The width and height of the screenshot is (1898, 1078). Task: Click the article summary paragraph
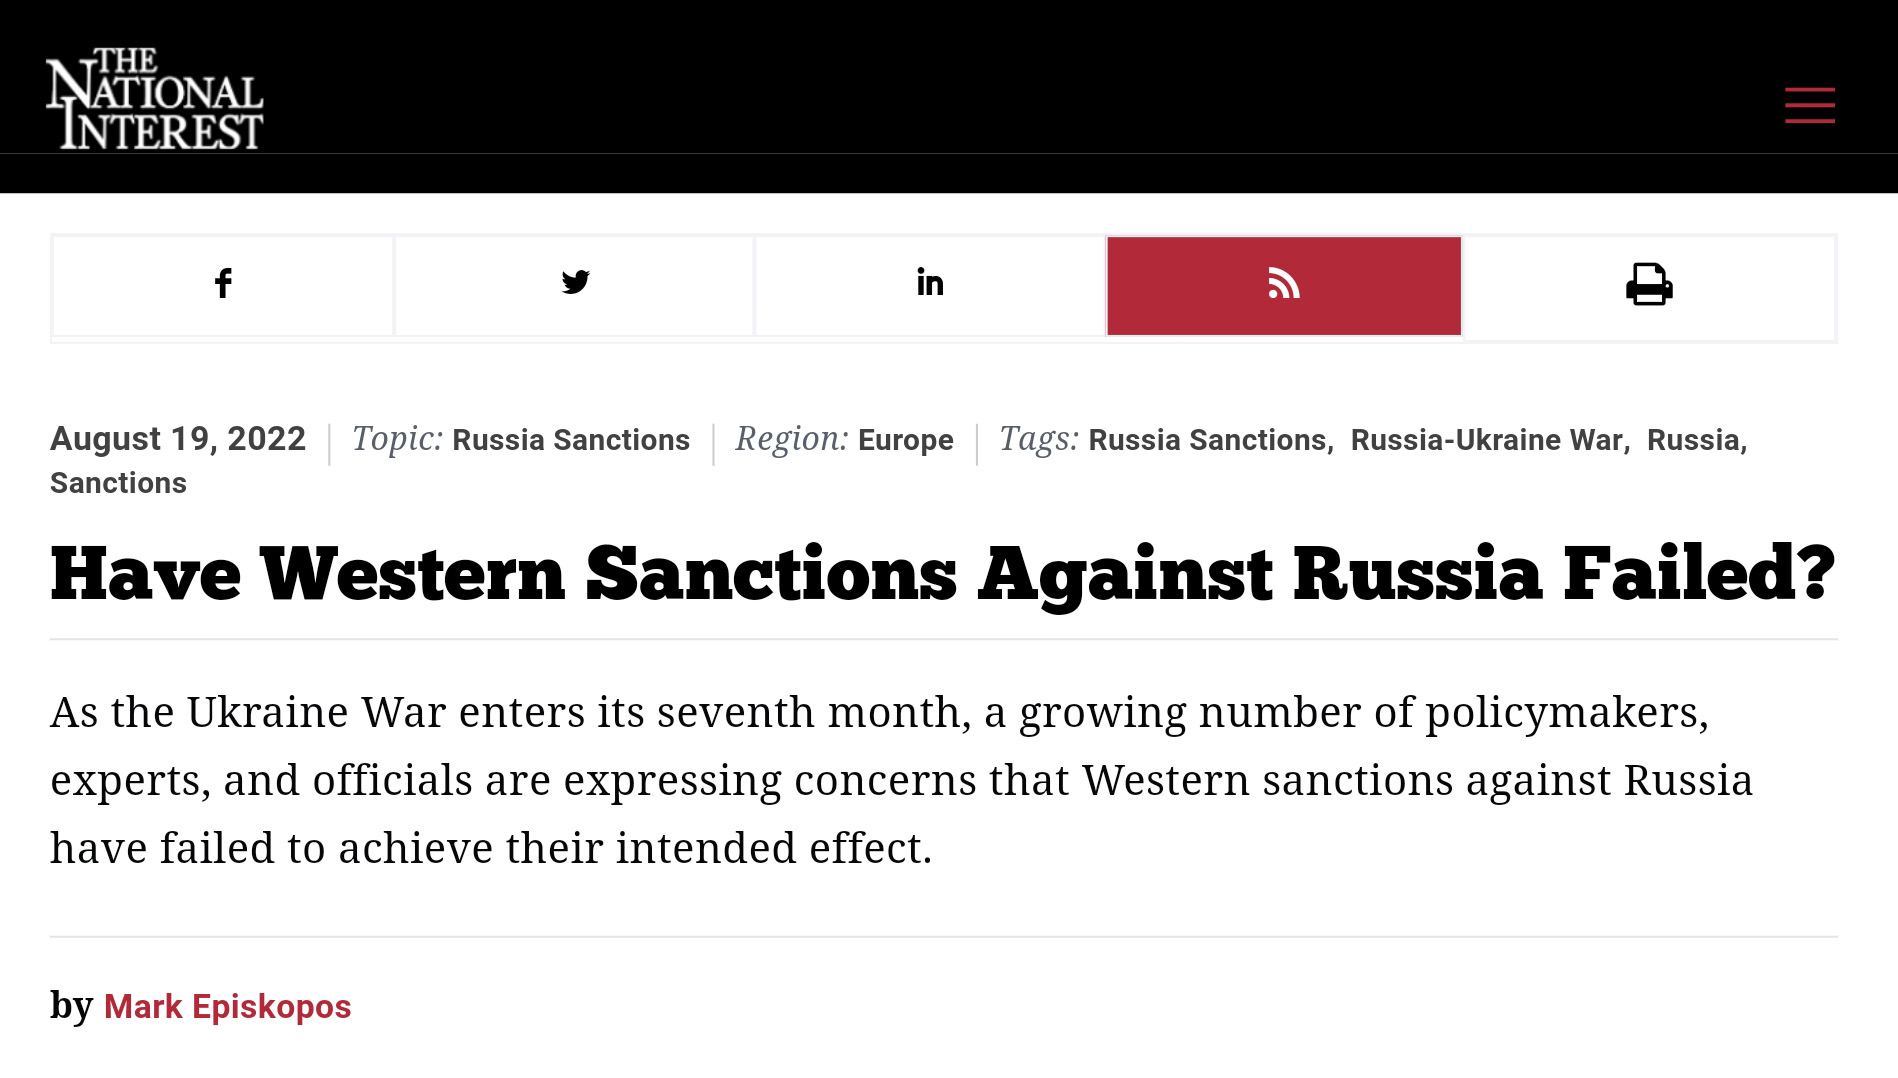coord(901,780)
